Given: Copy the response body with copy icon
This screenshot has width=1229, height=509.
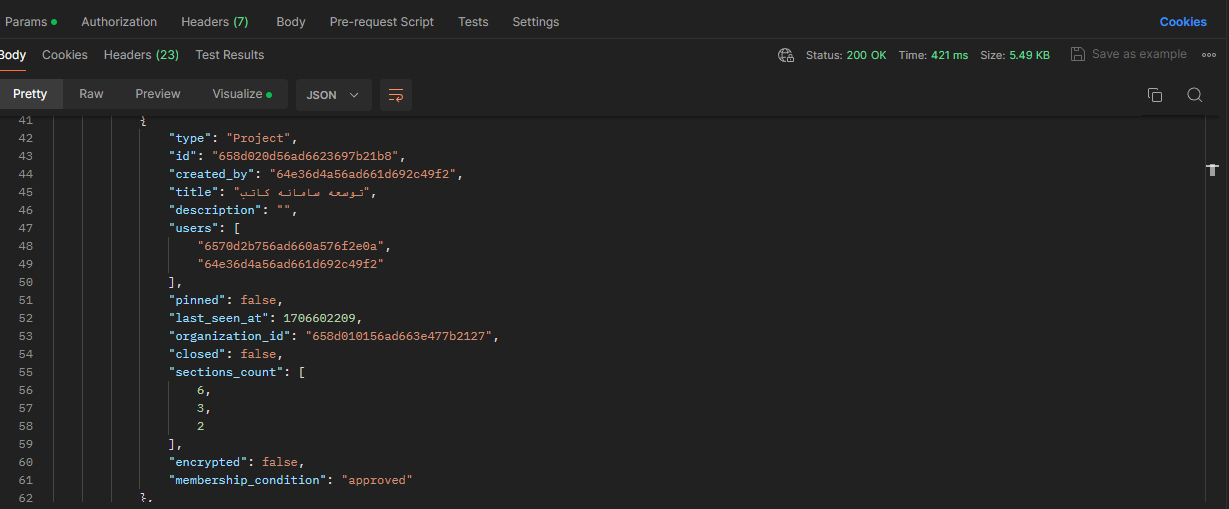Looking at the screenshot, I should (1154, 95).
